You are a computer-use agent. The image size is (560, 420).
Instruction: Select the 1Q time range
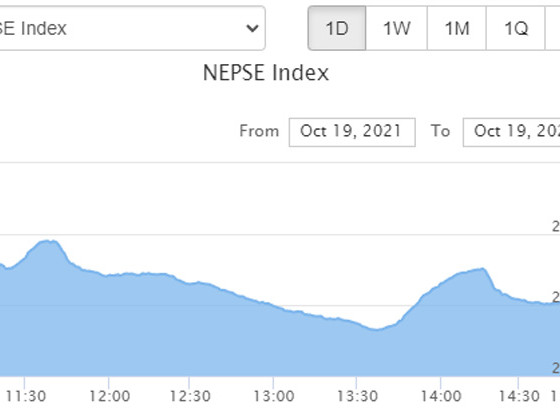click(x=516, y=28)
